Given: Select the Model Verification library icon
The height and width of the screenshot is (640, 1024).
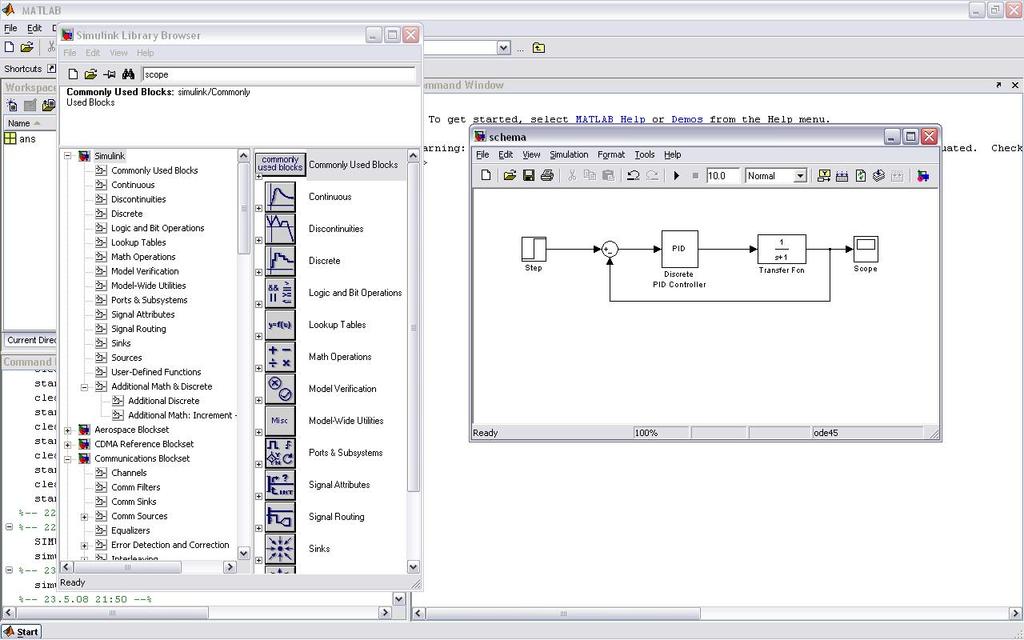Looking at the screenshot, I should point(280,389).
